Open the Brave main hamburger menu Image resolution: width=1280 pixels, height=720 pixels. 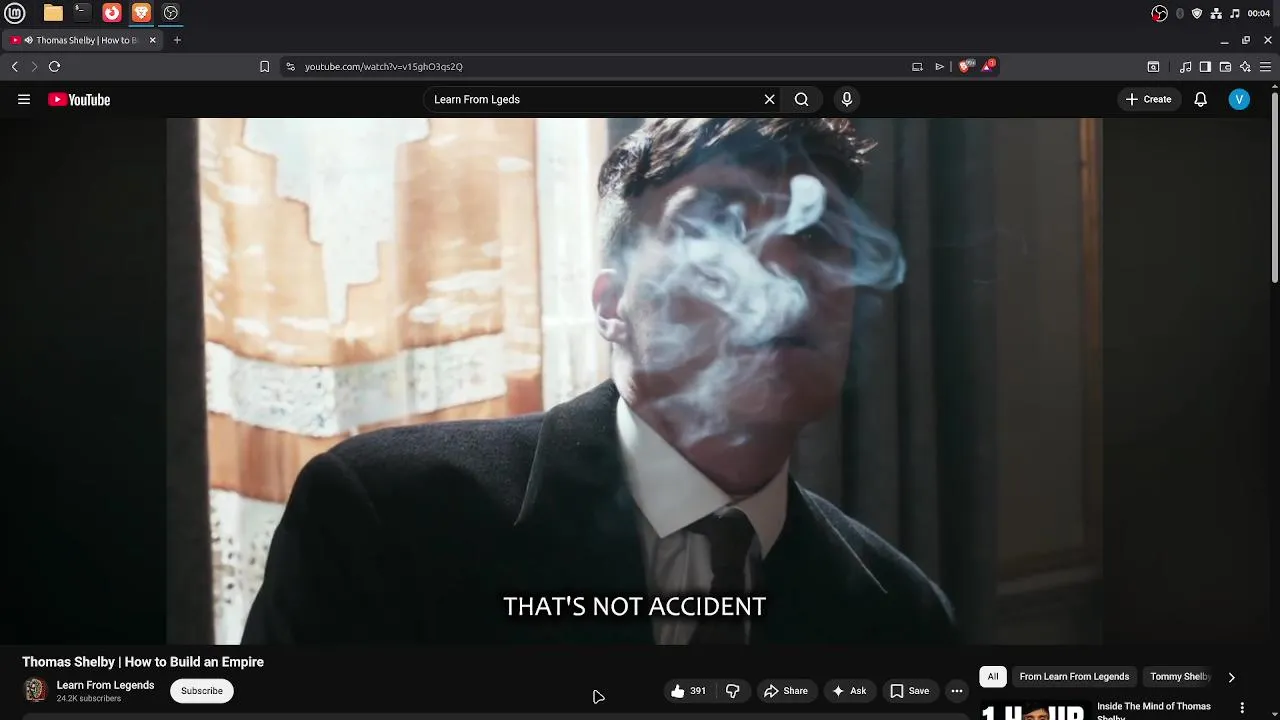click(x=1265, y=66)
